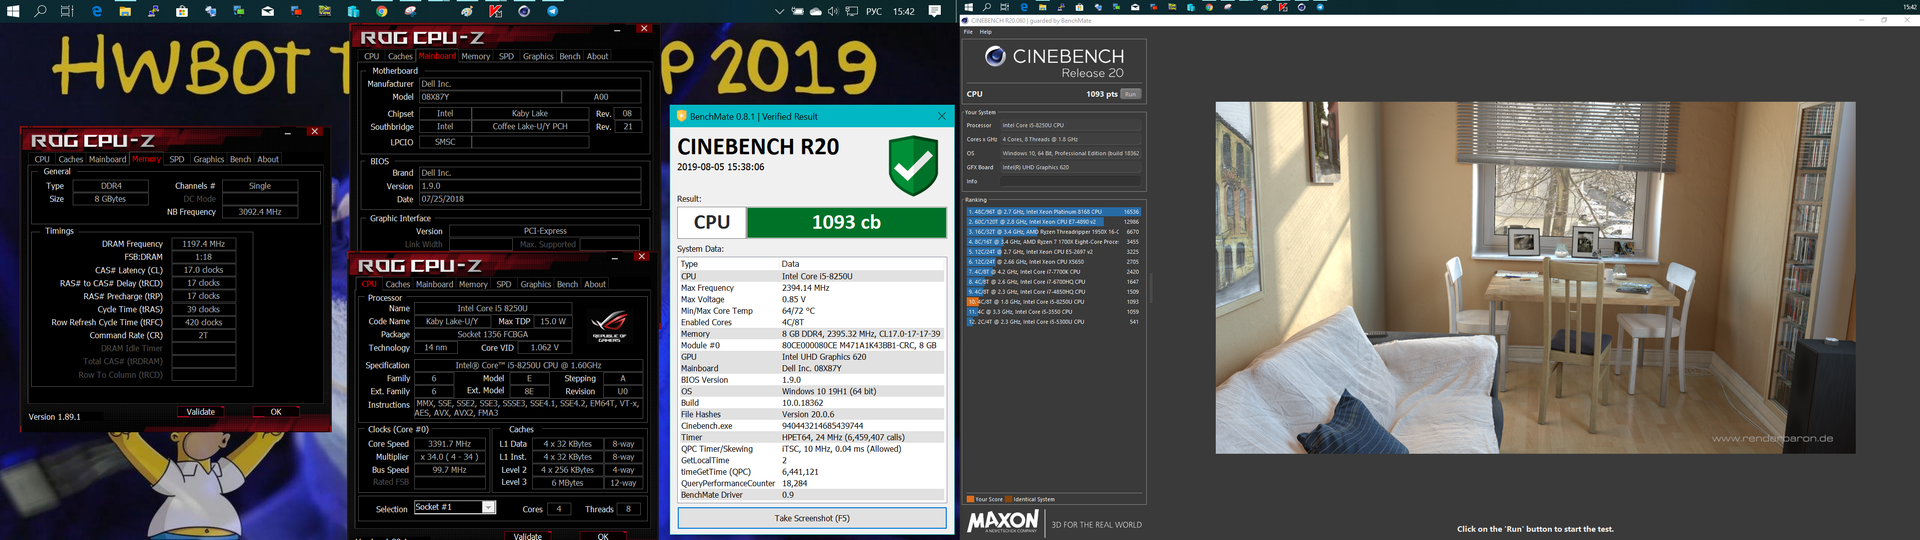Select the BenchMate Driver row

coord(812,495)
